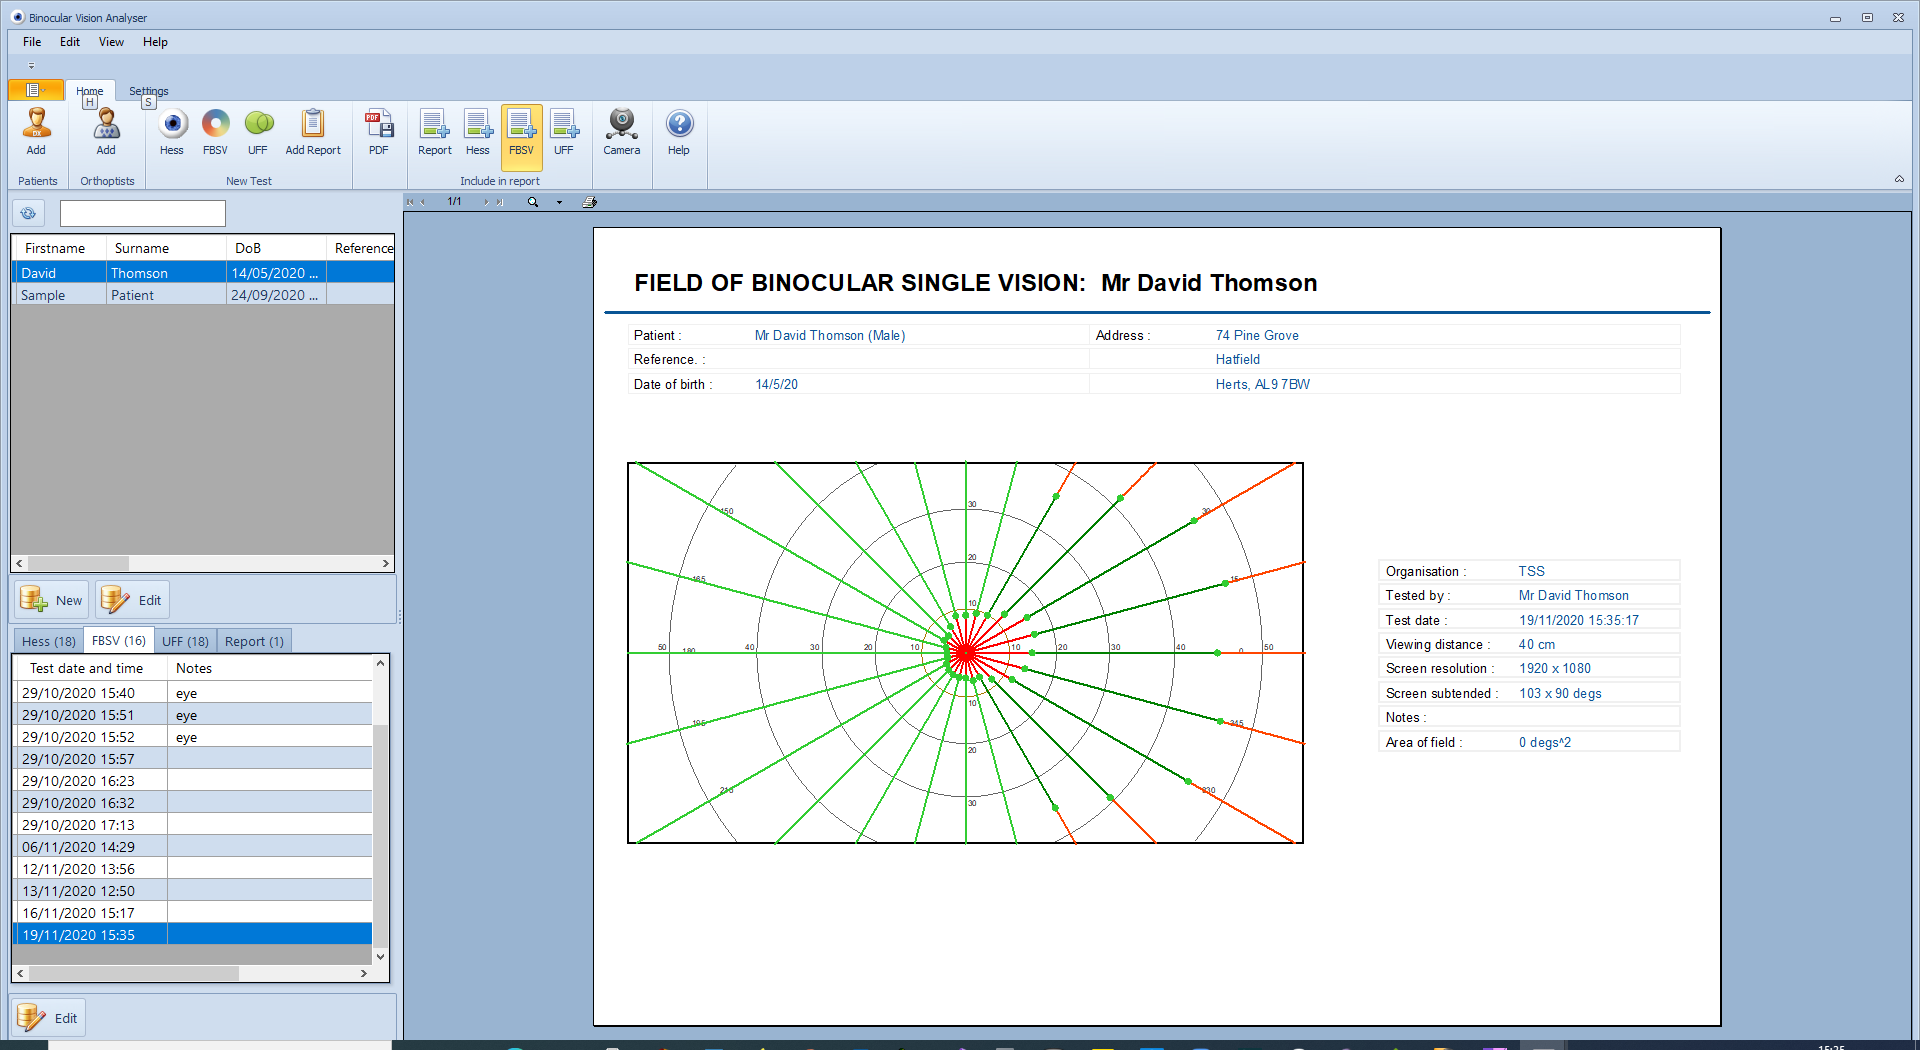Expand the zoom dropdown arrow in viewer

click(x=559, y=202)
